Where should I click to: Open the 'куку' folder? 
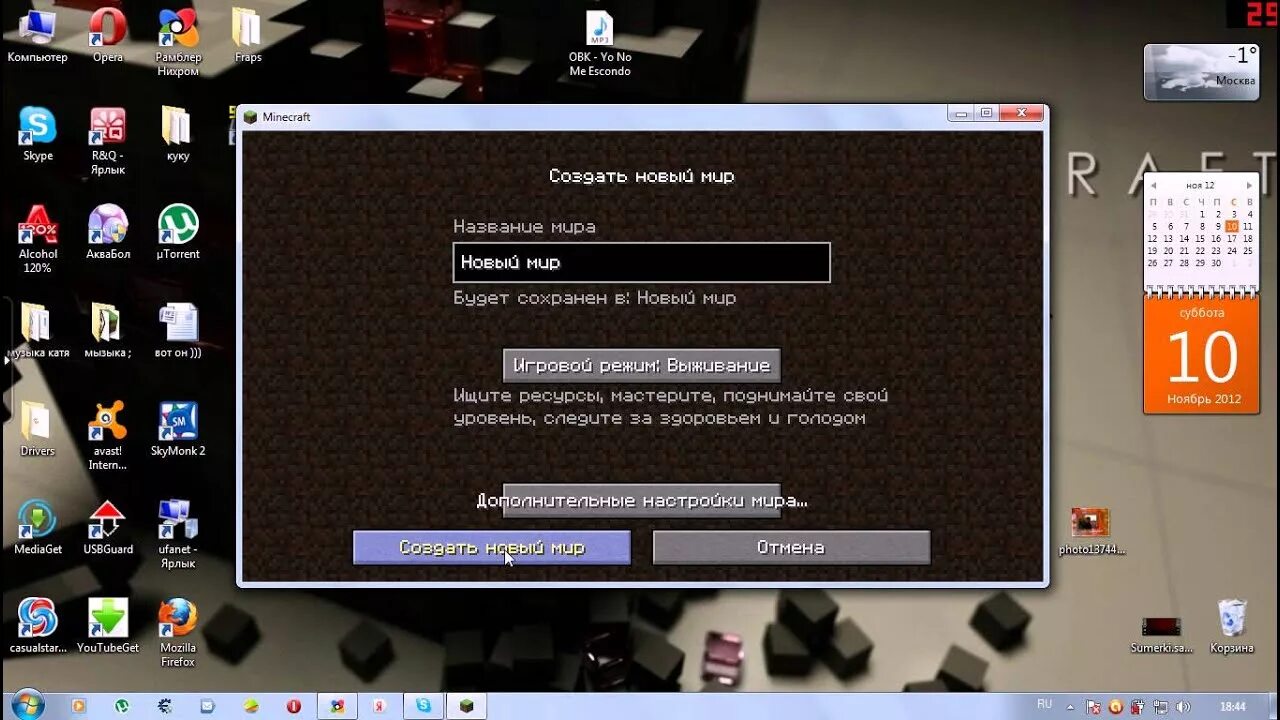tap(178, 134)
